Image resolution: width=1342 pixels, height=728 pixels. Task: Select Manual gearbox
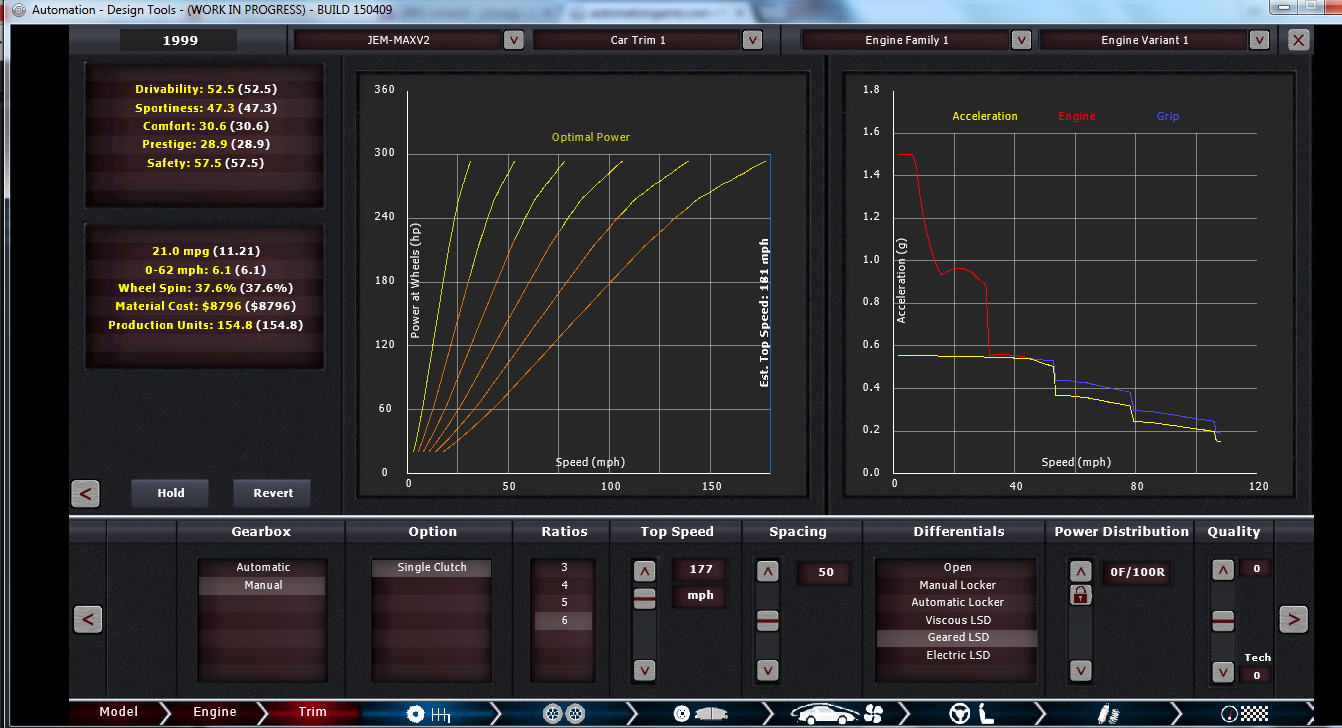(x=263, y=585)
